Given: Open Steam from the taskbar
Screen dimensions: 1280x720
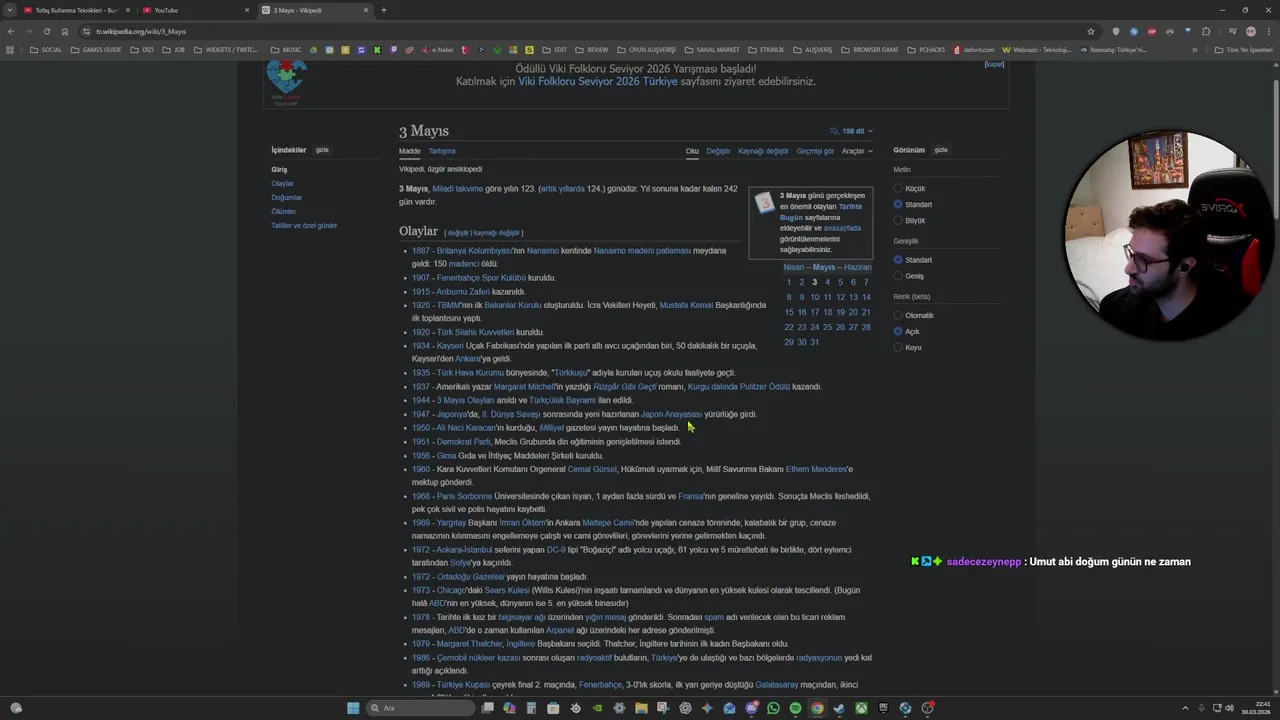Looking at the screenshot, I should (x=839, y=708).
